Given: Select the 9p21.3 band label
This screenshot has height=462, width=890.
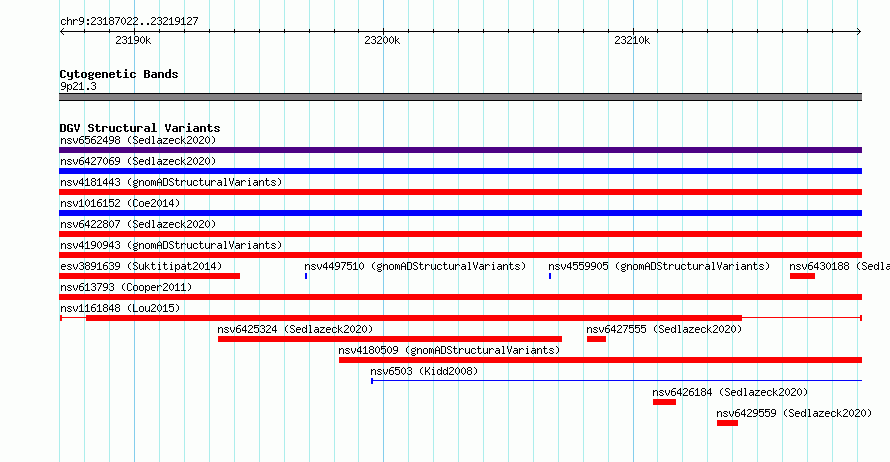Looking at the screenshot, I should point(78,86).
